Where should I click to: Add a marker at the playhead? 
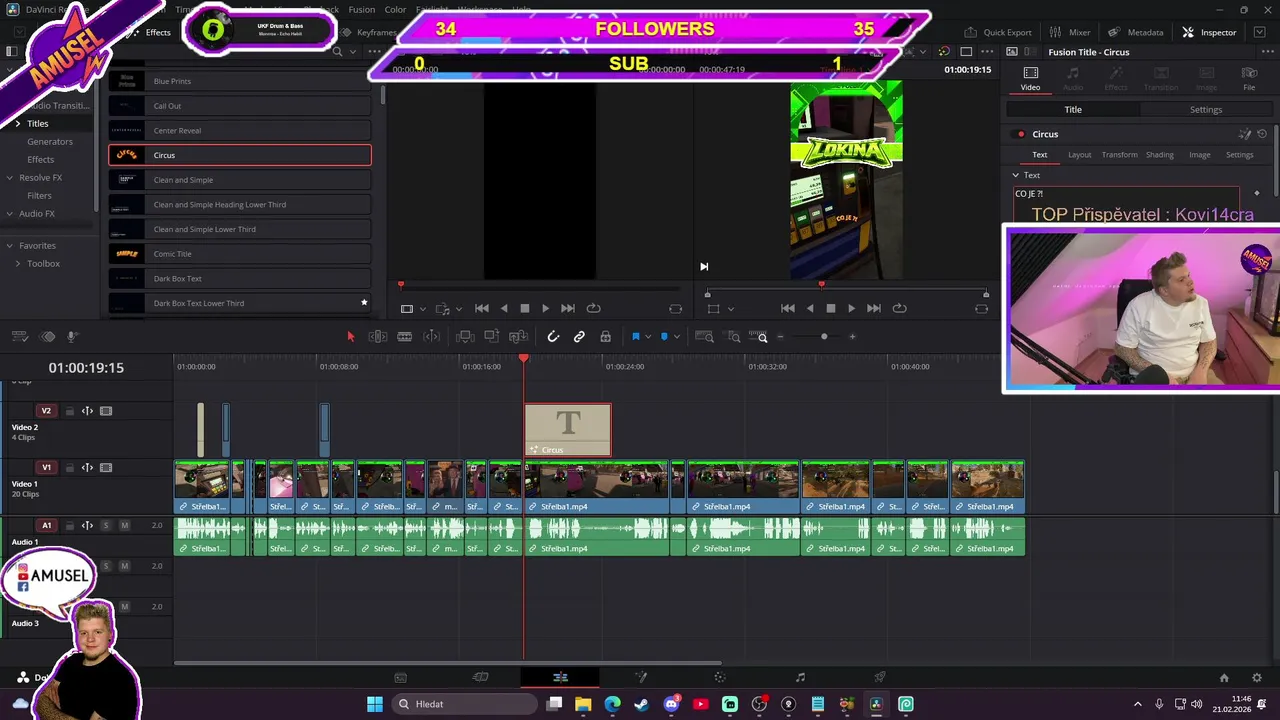[664, 337]
